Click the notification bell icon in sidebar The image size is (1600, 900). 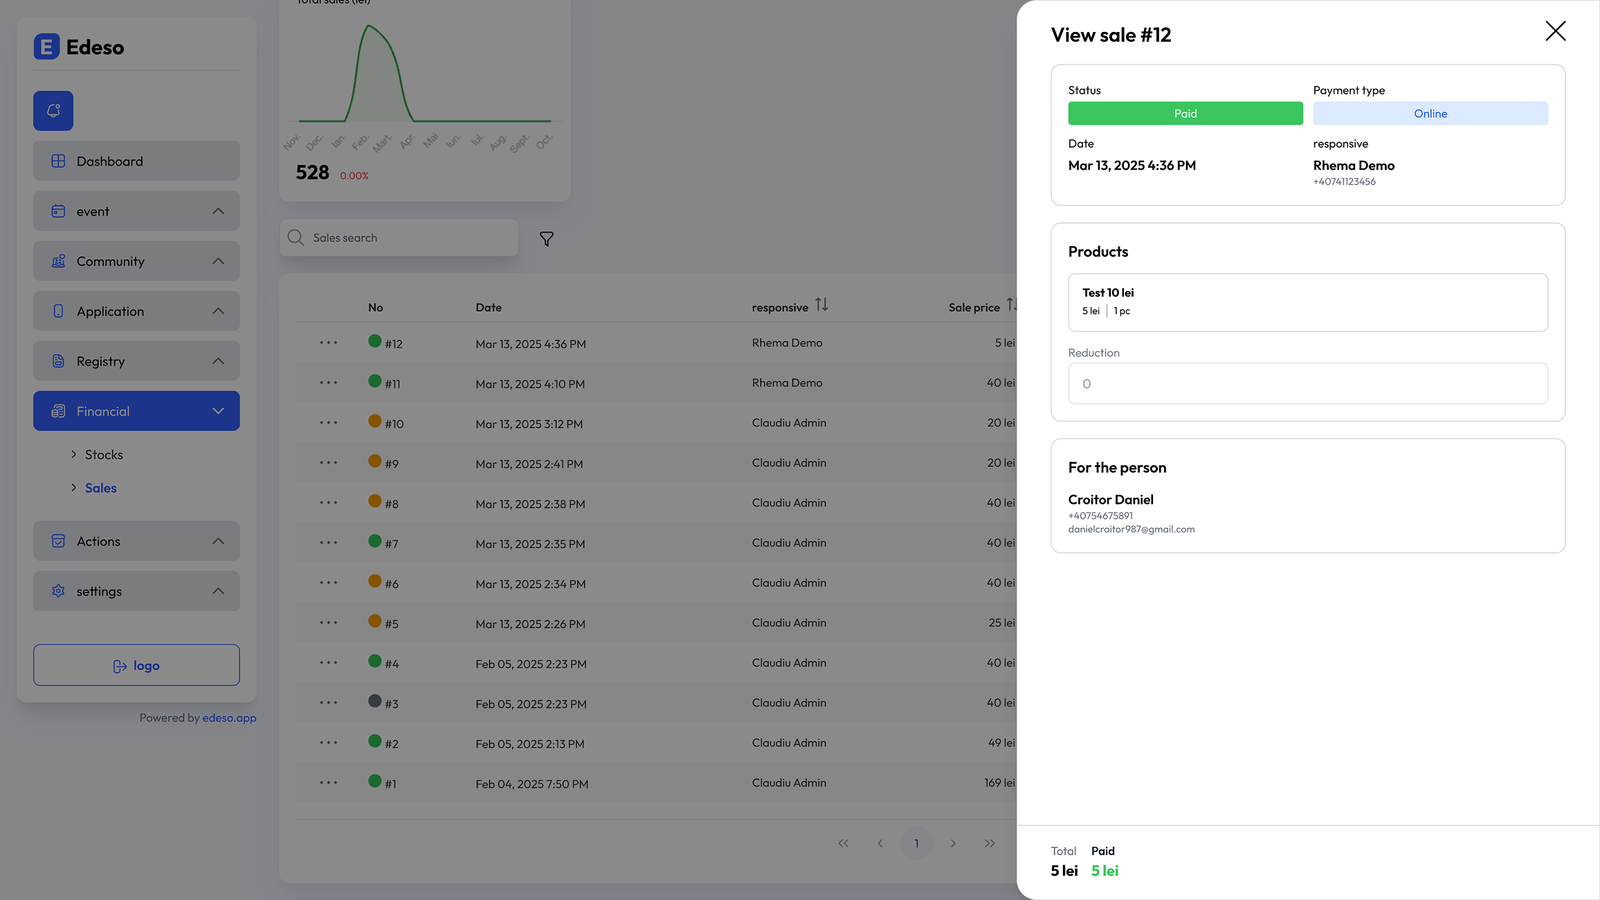point(53,111)
